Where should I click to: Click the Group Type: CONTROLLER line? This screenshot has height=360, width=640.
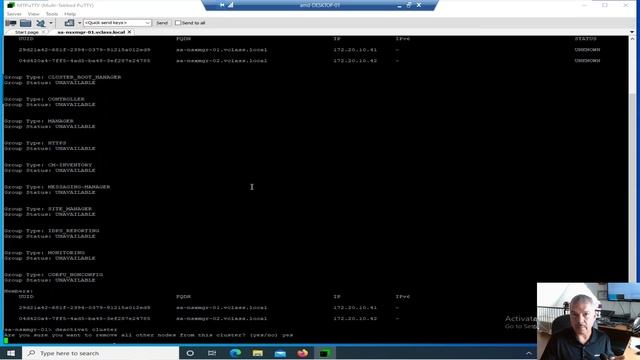pyautogui.click(x=44, y=99)
